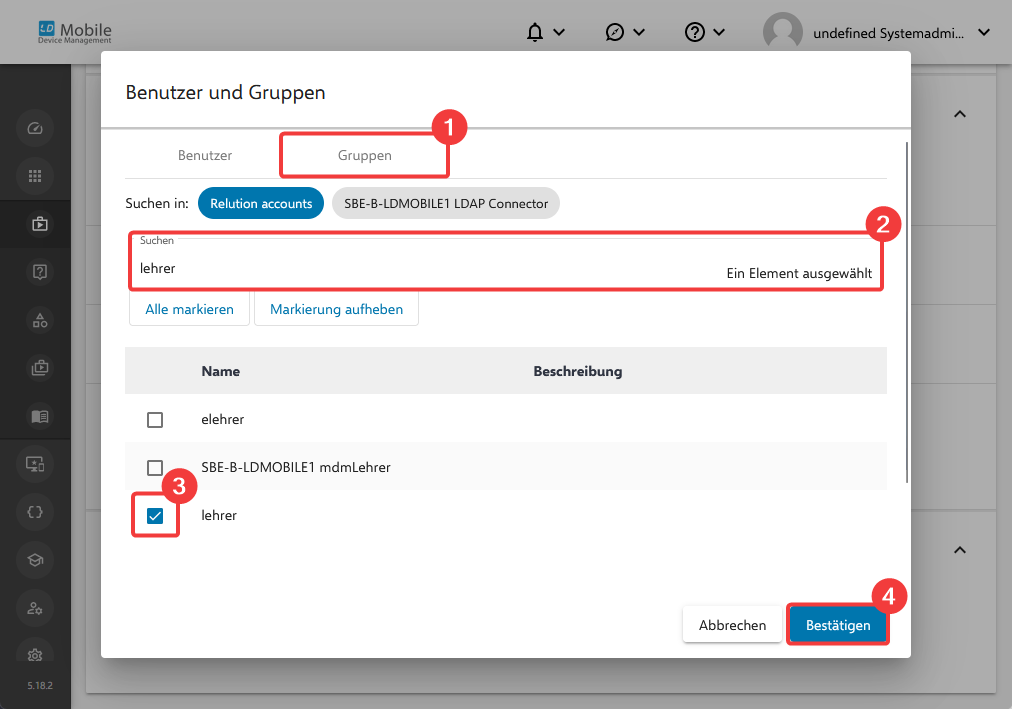The height and width of the screenshot is (709, 1012).
Task: Tick the SBE-B-LDMOBILE1 mdmLehrer checkbox
Action: (155, 468)
